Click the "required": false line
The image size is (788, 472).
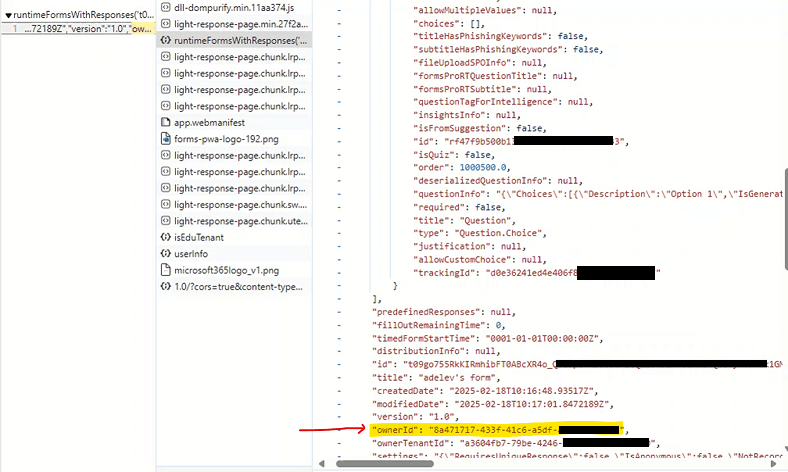pyautogui.click(x=459, y=207)
